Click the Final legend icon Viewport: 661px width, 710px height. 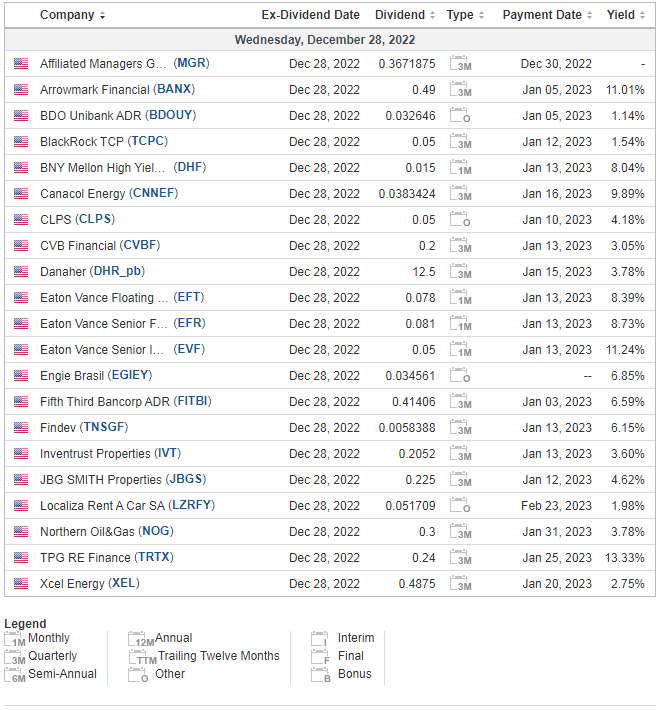pyautogui.click(x=320, y=657)
